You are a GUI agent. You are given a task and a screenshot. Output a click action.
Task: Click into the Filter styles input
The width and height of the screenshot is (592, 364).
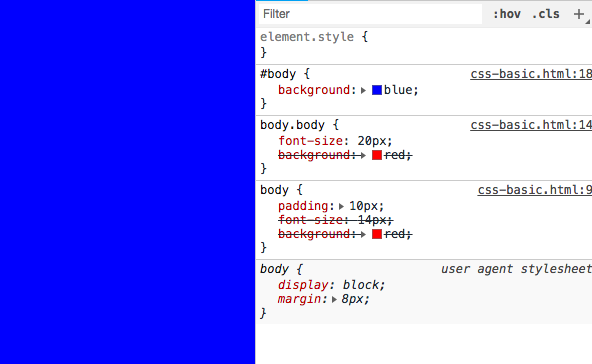pyautogui.click(x=370, y=14)
